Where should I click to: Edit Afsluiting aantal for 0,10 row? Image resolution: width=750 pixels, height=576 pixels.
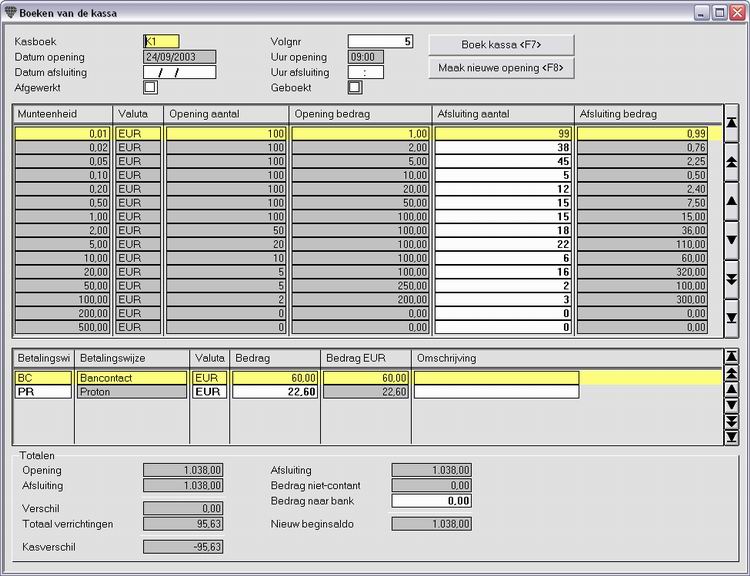503,175
